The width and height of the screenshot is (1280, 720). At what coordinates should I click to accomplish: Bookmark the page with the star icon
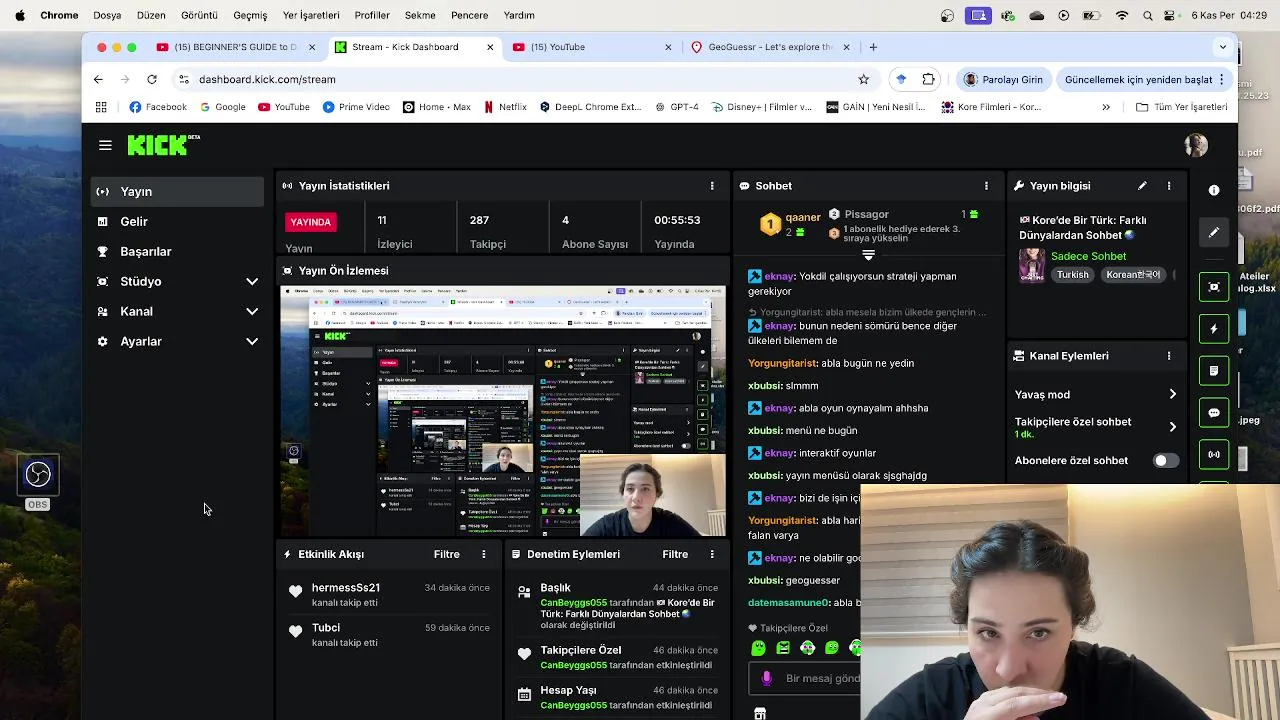864,79
